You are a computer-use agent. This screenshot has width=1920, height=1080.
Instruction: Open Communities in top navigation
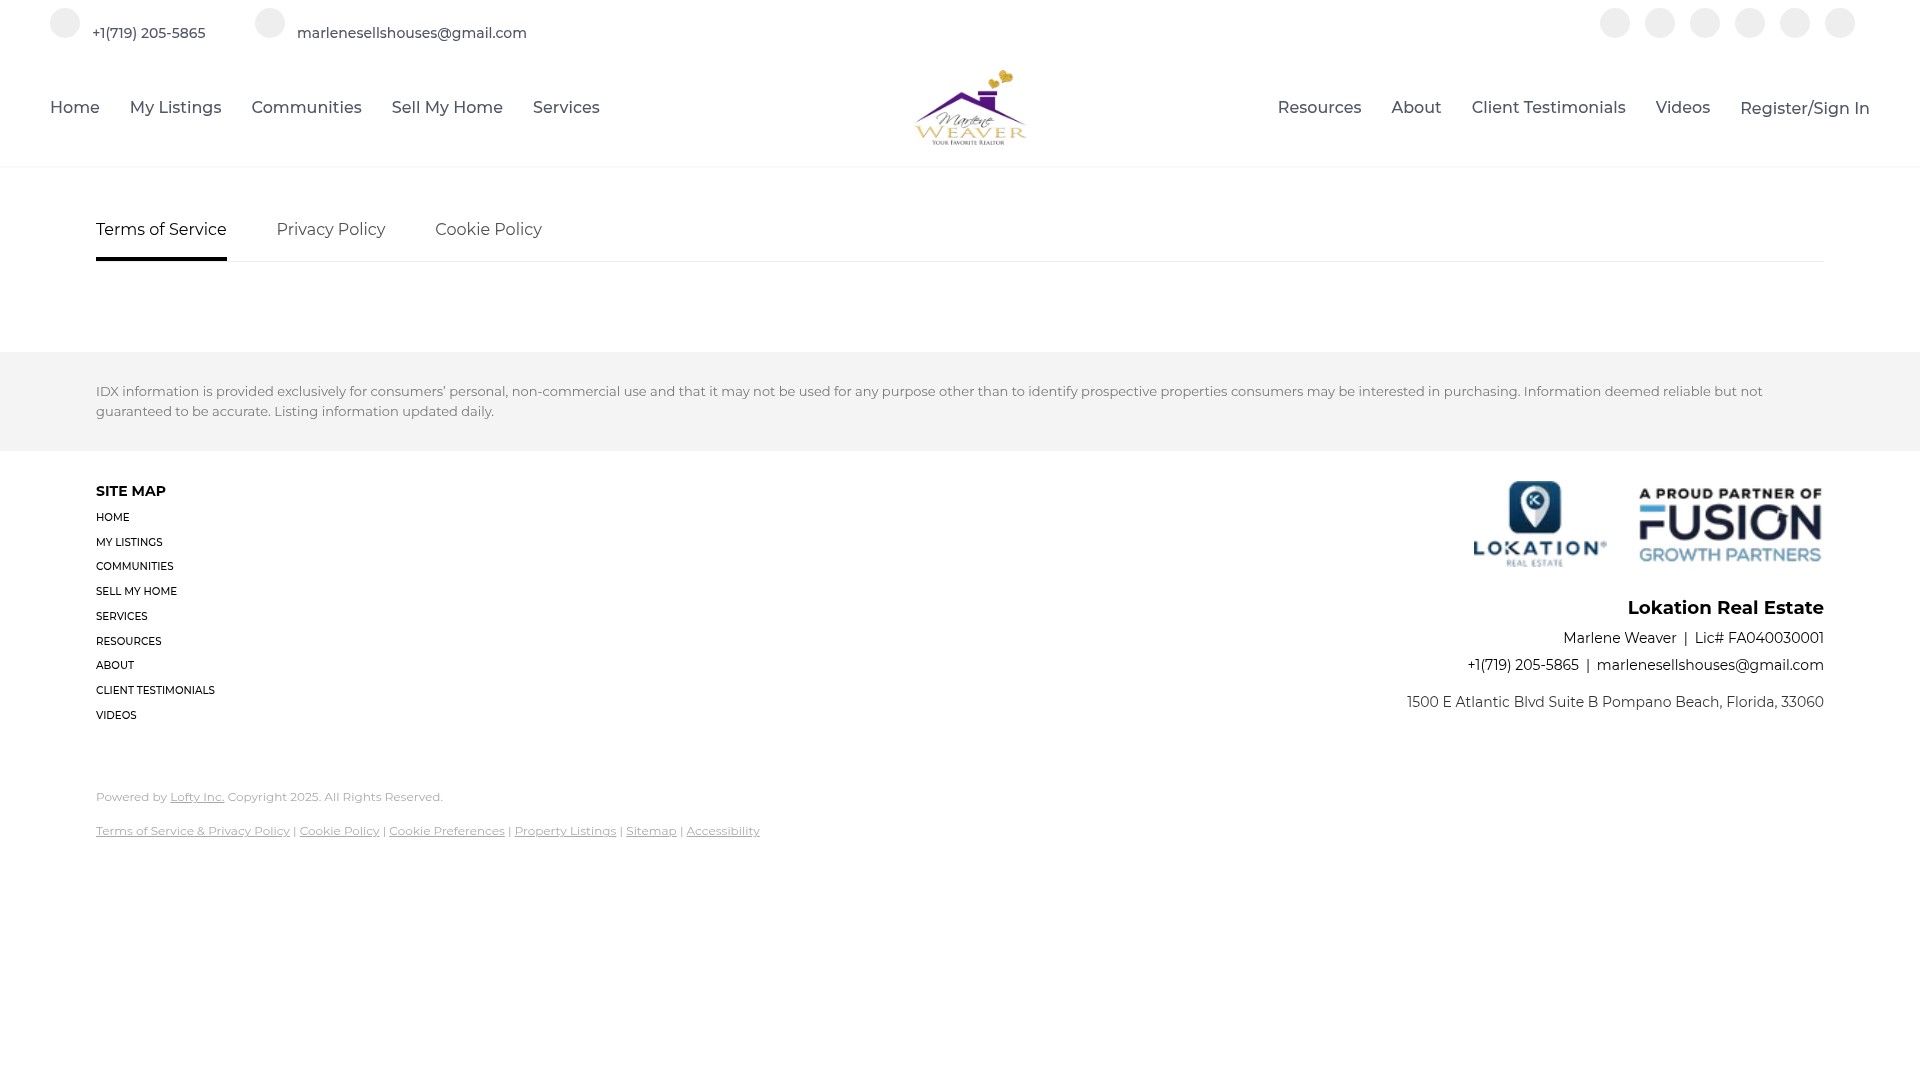(306, 107)
